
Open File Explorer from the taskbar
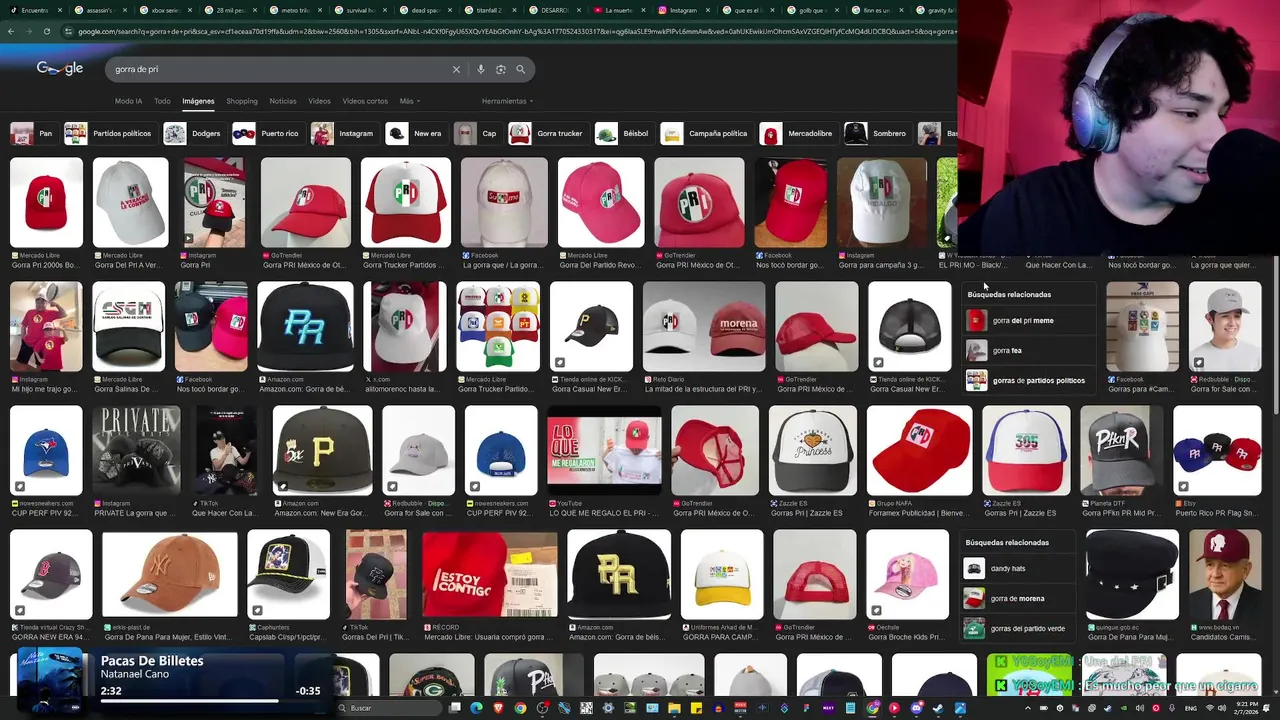coord(674,708)
